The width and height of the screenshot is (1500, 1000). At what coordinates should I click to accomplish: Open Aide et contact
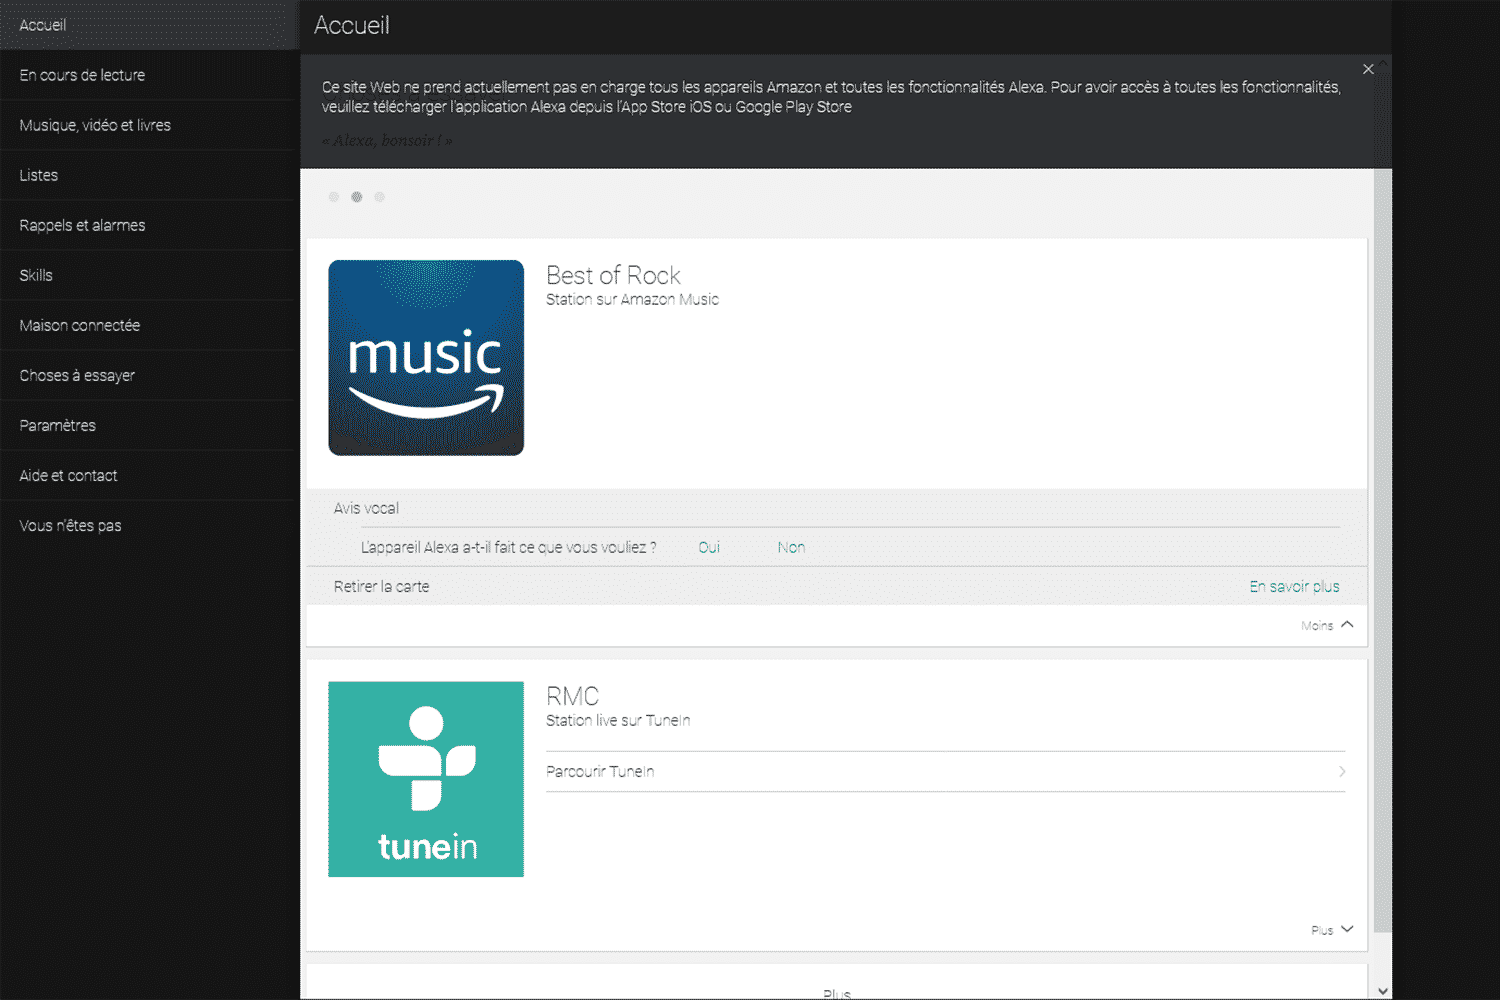(x=150, y=475)
